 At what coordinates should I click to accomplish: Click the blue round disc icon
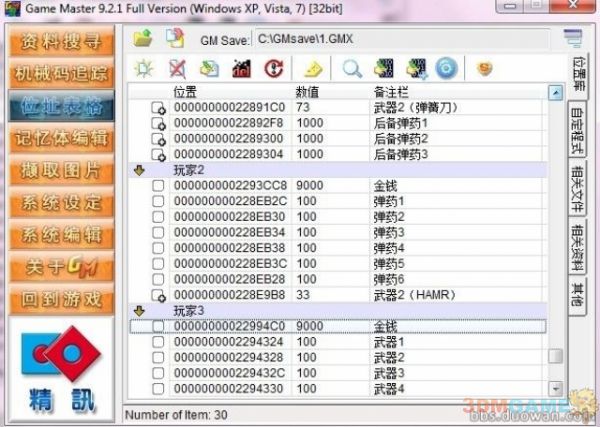[x=447, y=69]
